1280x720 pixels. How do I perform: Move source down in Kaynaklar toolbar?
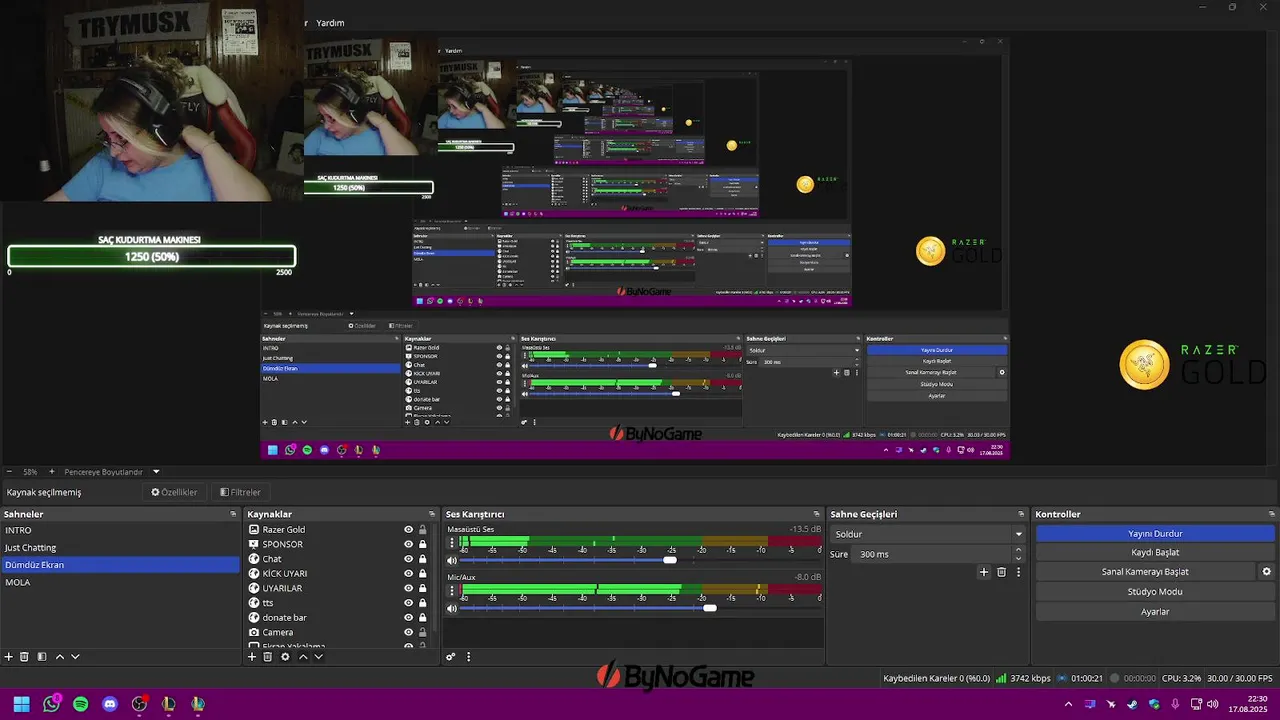point(319,657)
